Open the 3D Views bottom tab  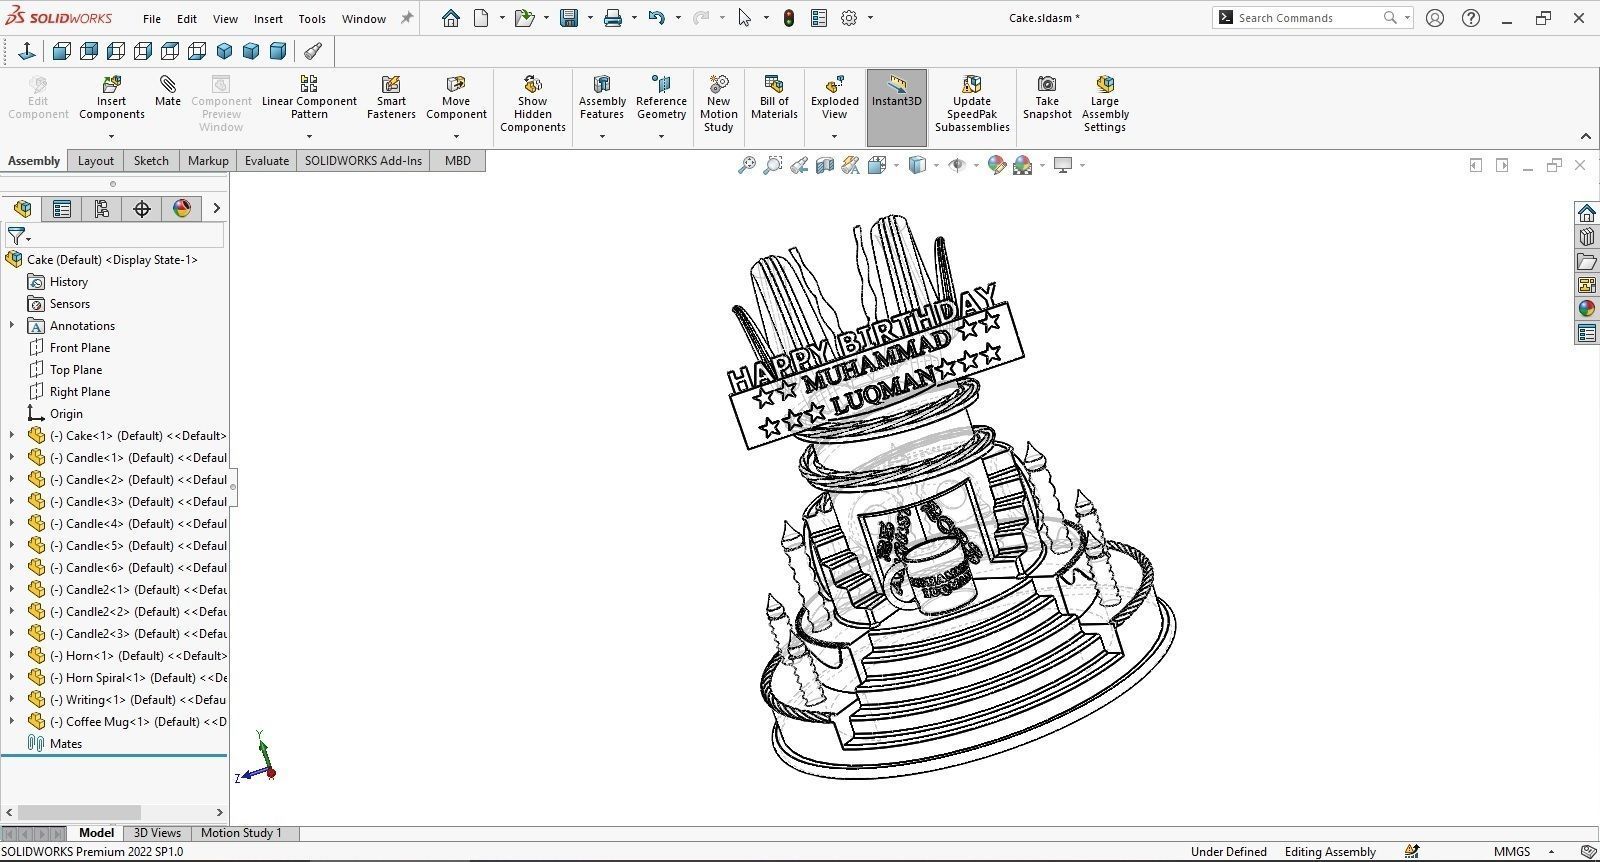[157, 833]
